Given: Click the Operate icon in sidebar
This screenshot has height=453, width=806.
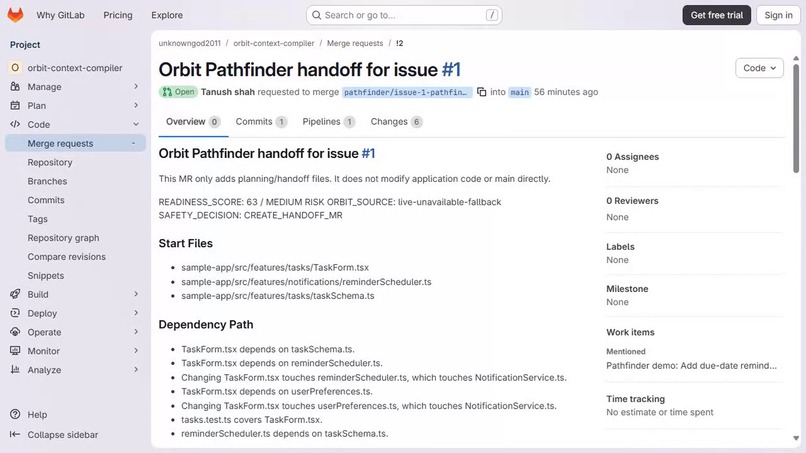Looking at the screenshot, I should pos(15,332).
